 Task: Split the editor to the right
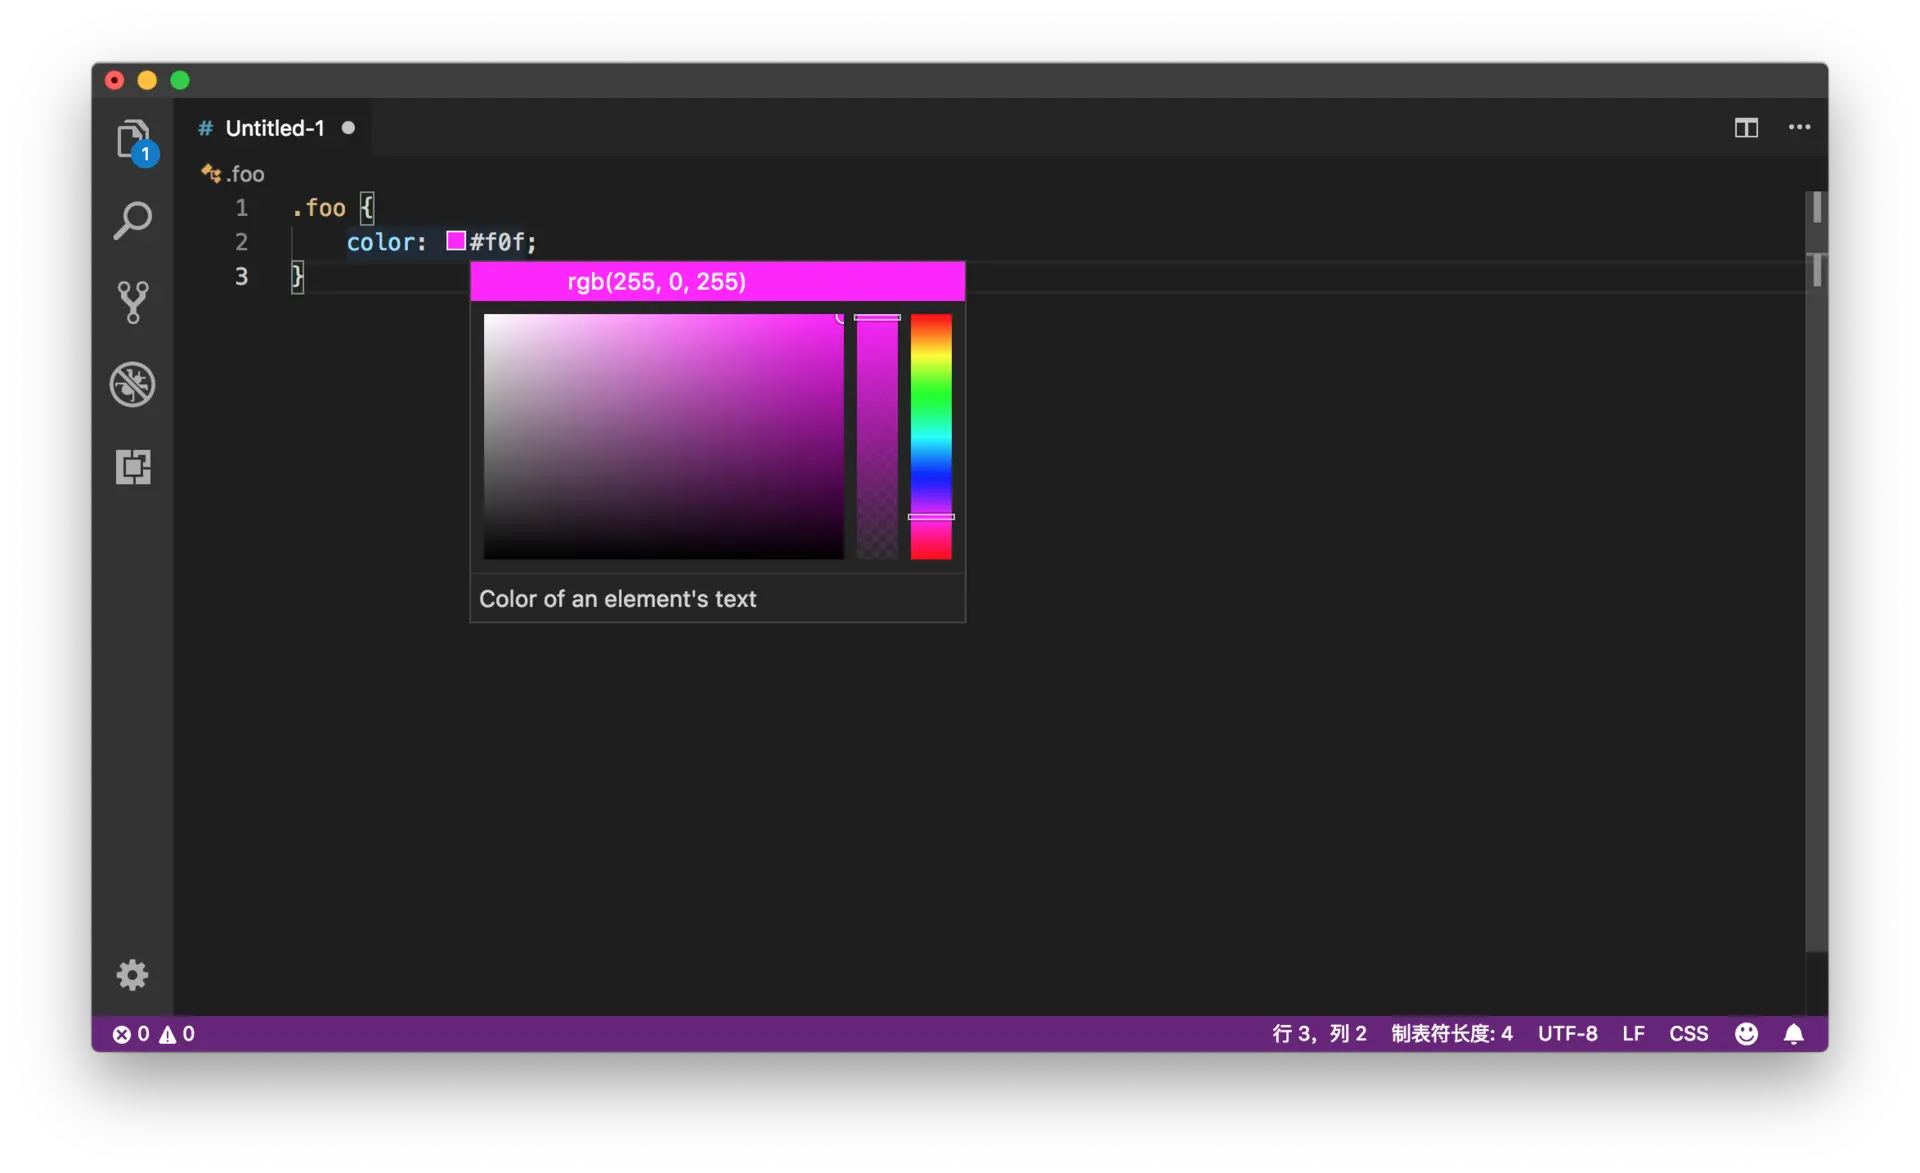[x=1746, y=127]
